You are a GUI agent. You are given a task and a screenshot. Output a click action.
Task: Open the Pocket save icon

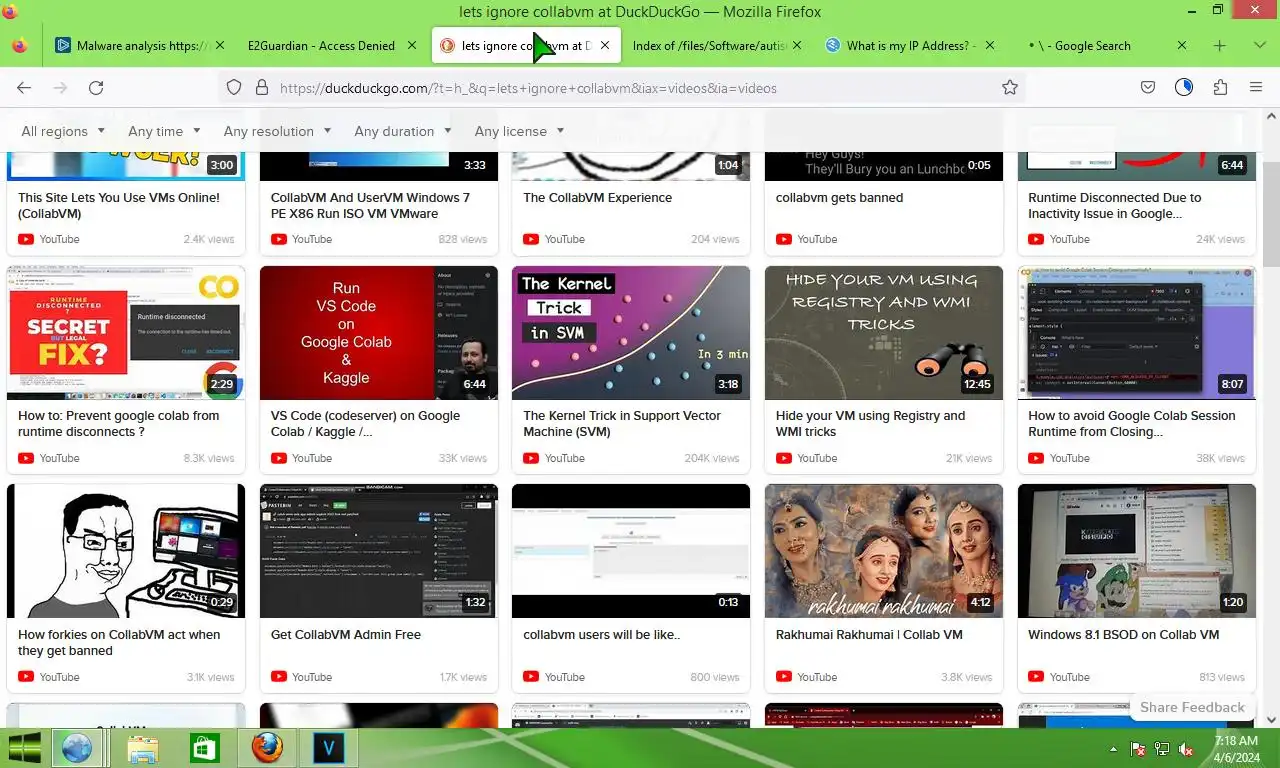pyautogui.click(x=1148, y=88)
